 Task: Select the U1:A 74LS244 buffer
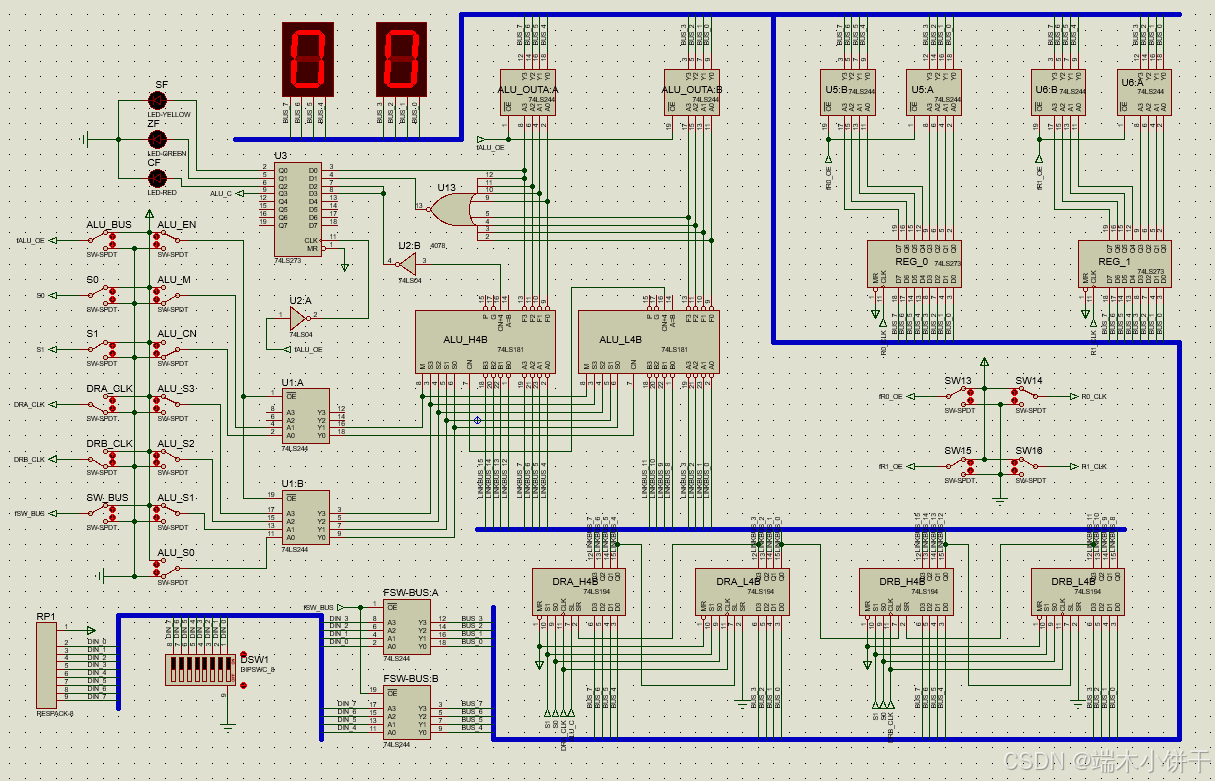tap(305, 416)
